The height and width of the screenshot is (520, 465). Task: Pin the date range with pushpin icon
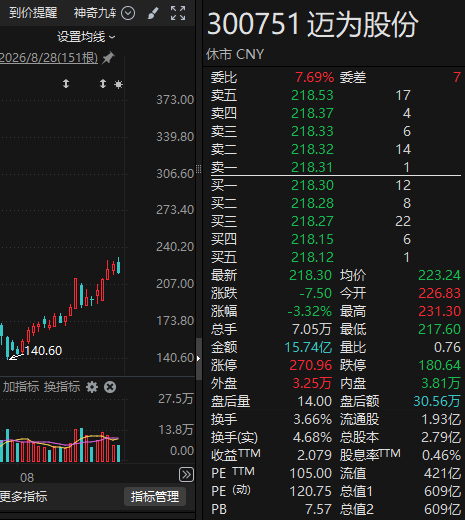[x=108, y=58]
